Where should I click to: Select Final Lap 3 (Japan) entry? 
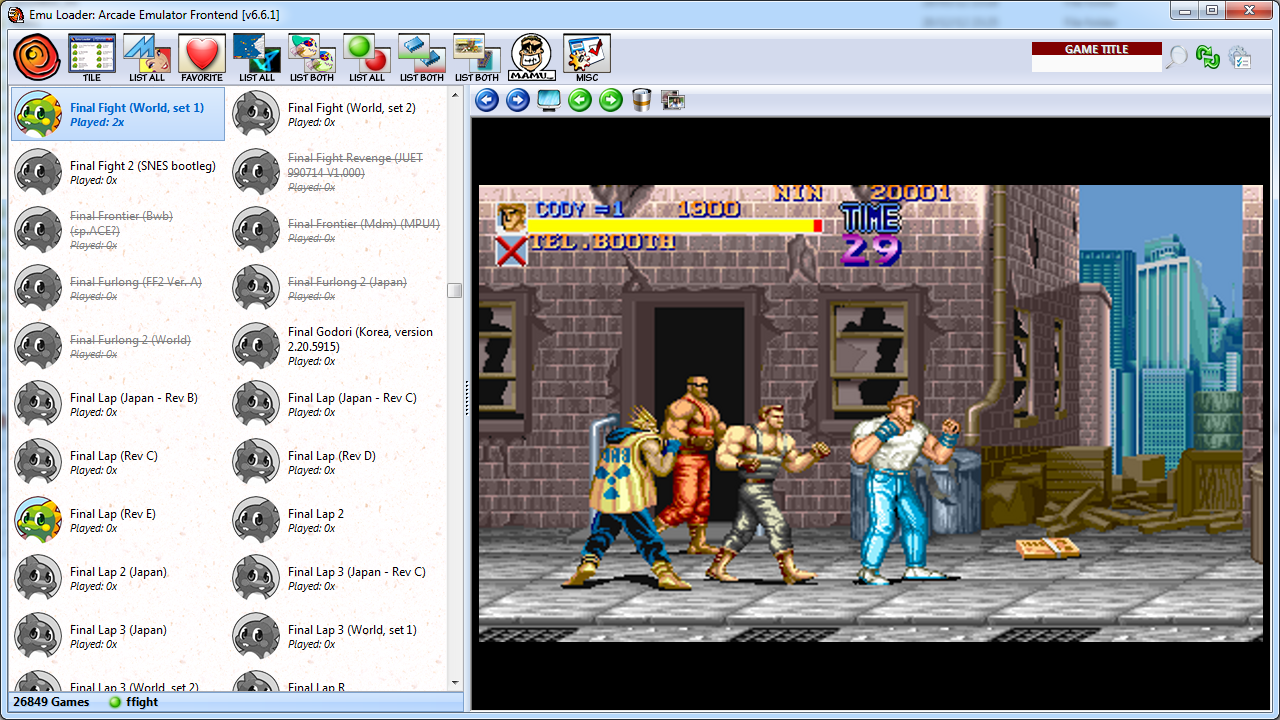tap(118, 636)
